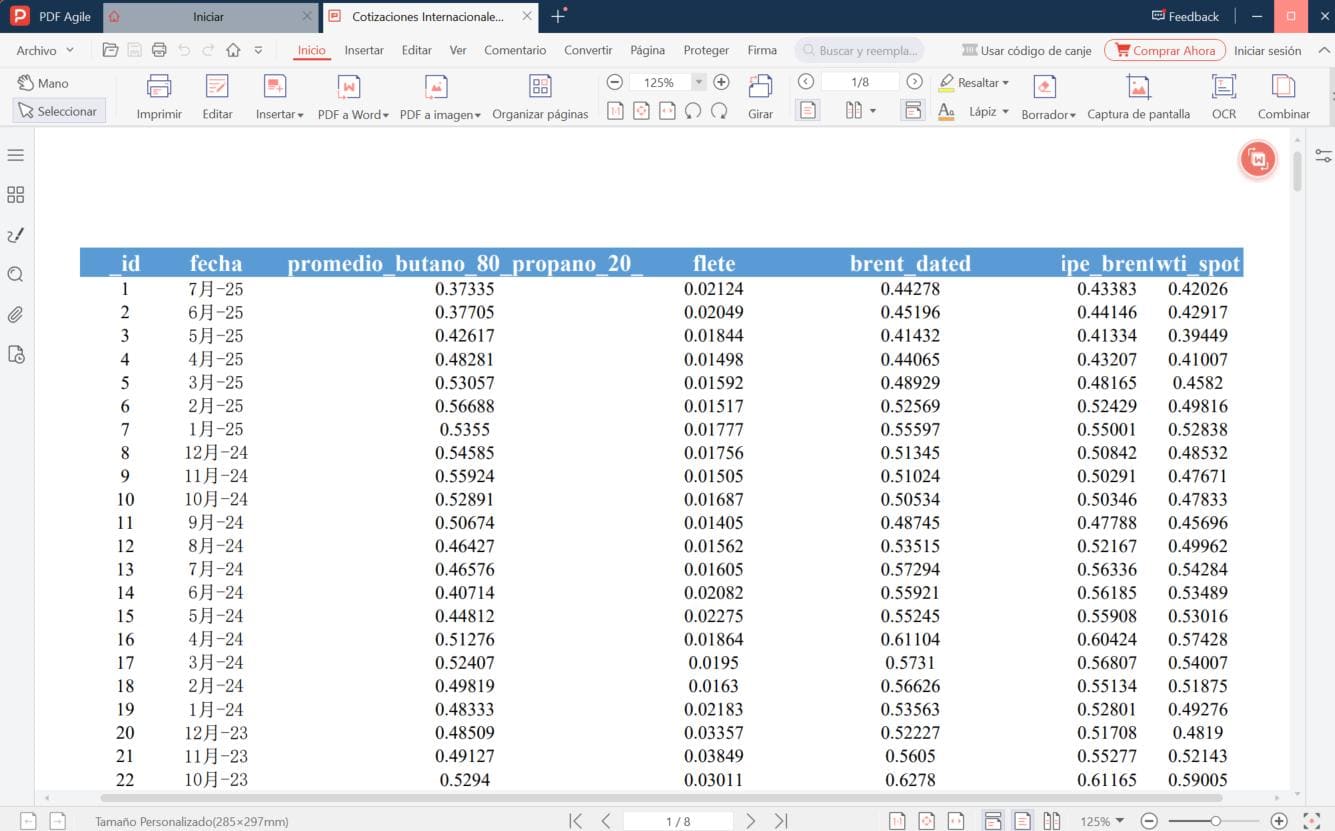
Task: Adjust the zoom slider in status bar
Action: 1215,821
